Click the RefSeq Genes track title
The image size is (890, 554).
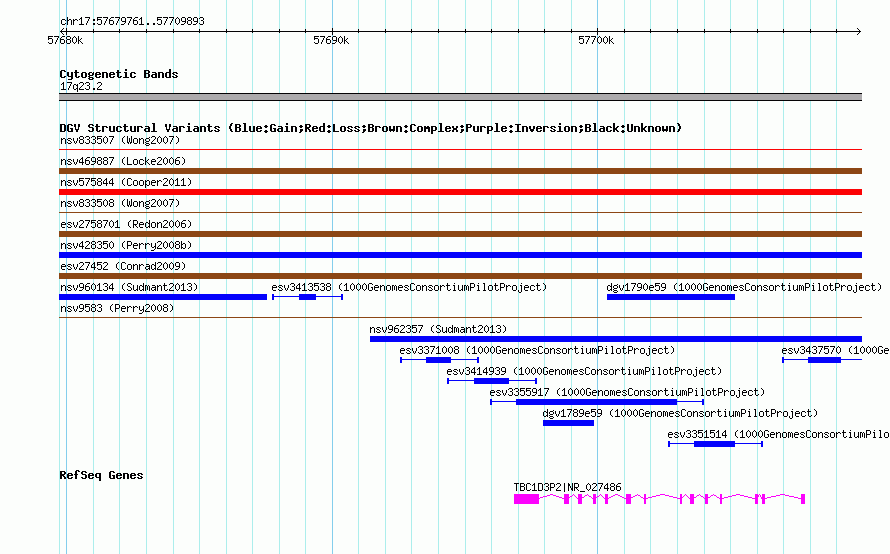101,475
